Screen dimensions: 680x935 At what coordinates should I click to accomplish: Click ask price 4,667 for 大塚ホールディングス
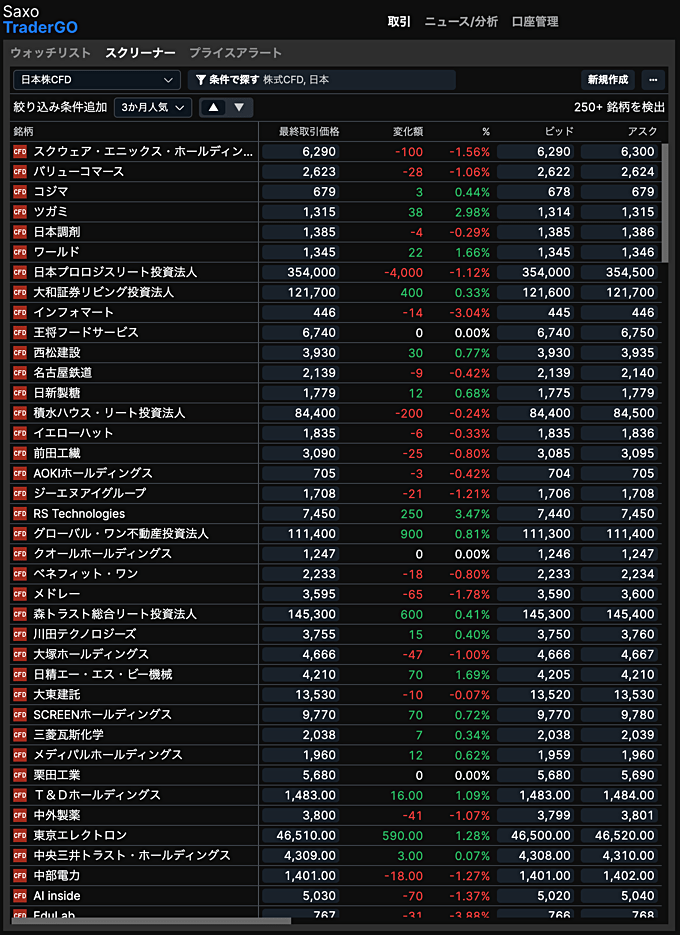point(619,655)
